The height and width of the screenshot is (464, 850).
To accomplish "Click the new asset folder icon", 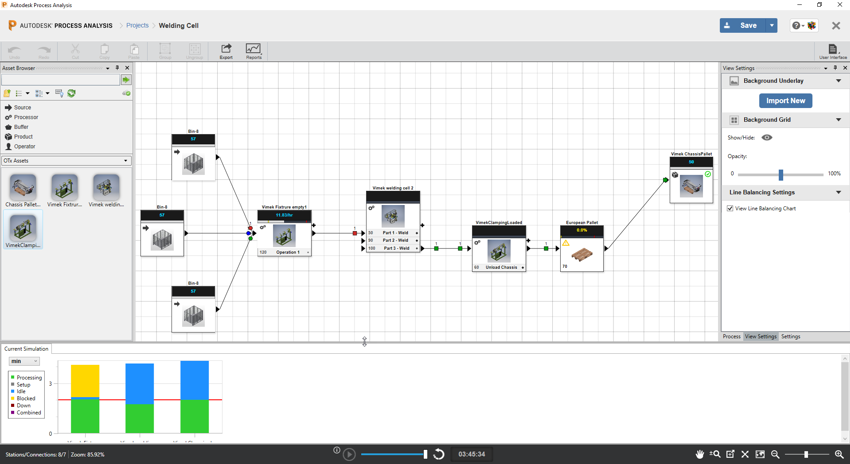I will click(7, 93).
